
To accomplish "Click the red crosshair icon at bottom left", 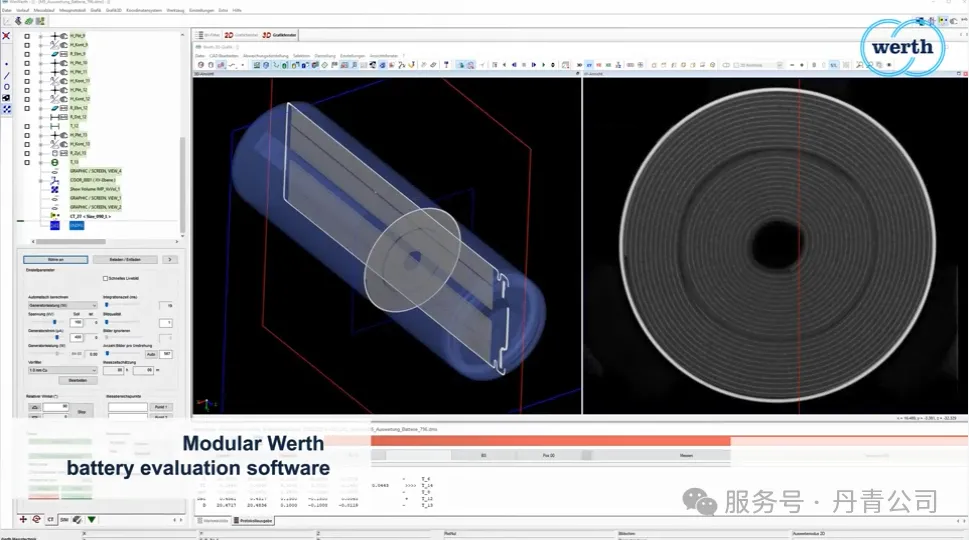I will [x=23, y=519].
